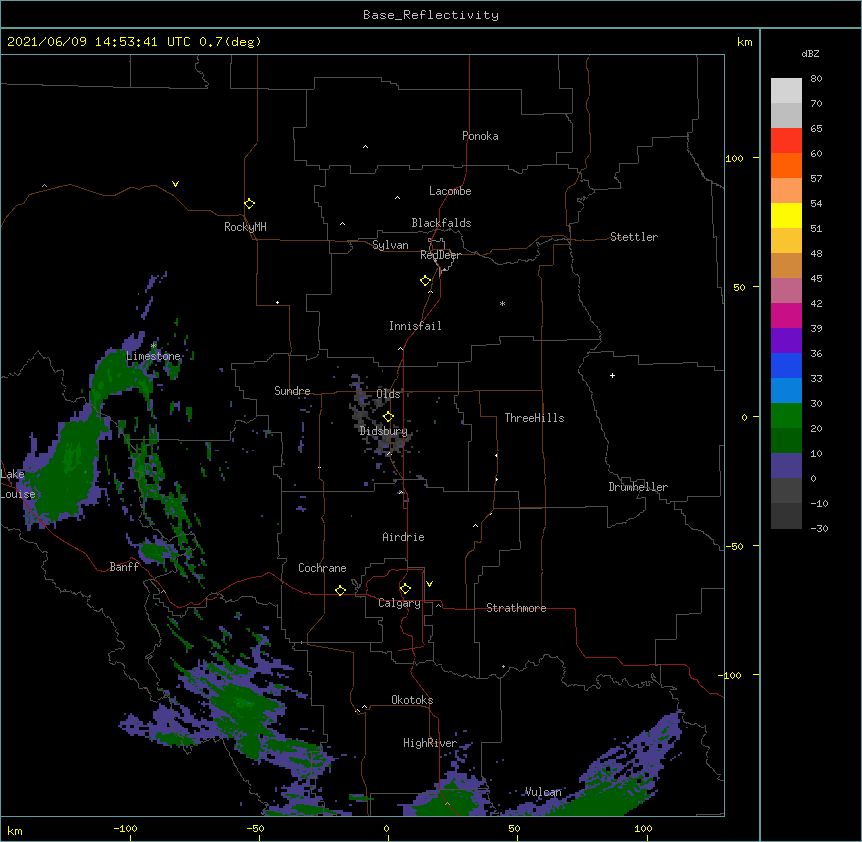
Task: Pick the blue 33-36 dBZ legend swatch
Action: [x=786, y=365]
